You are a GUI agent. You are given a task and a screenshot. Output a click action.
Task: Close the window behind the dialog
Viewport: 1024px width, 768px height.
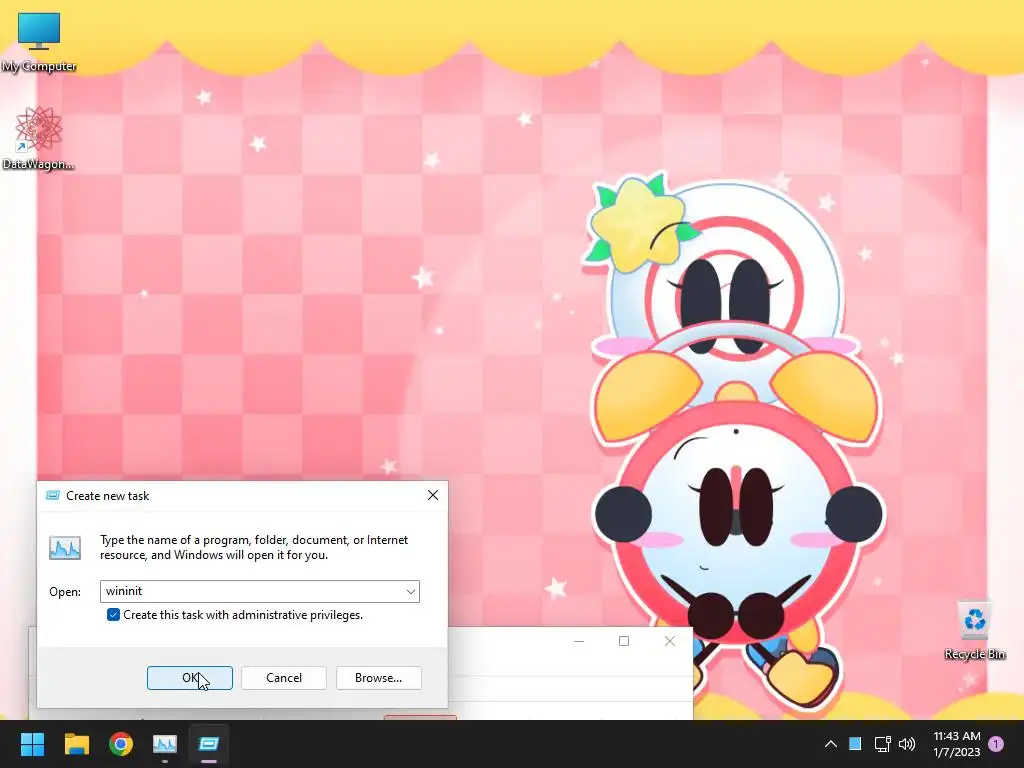(x=669, y=641)
